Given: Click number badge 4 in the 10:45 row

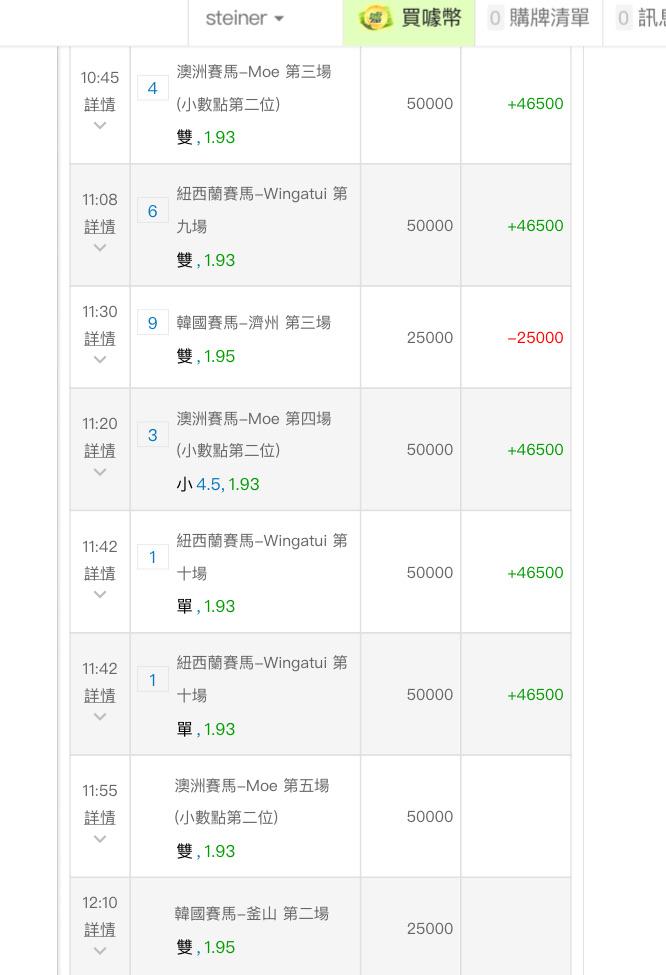Looking at the screenshot, I should coord(152,88).
